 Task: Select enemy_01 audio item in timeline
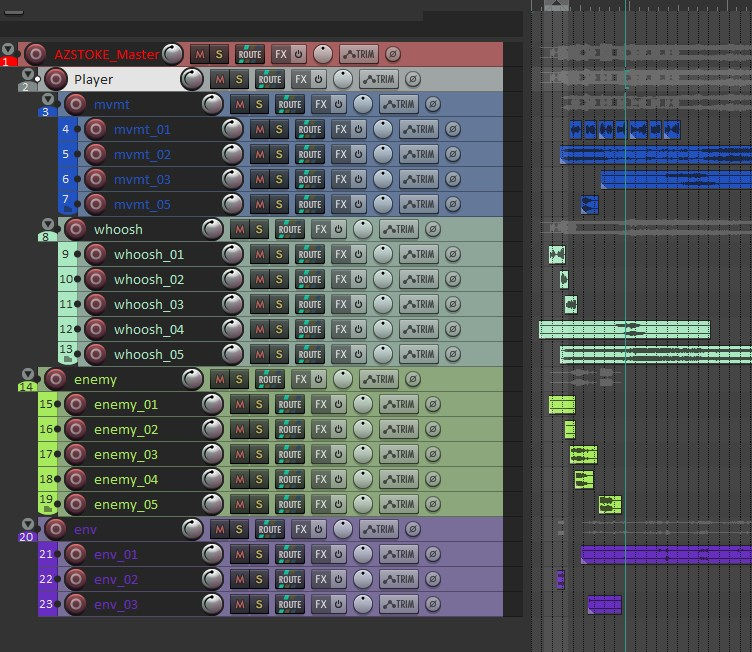562,404
